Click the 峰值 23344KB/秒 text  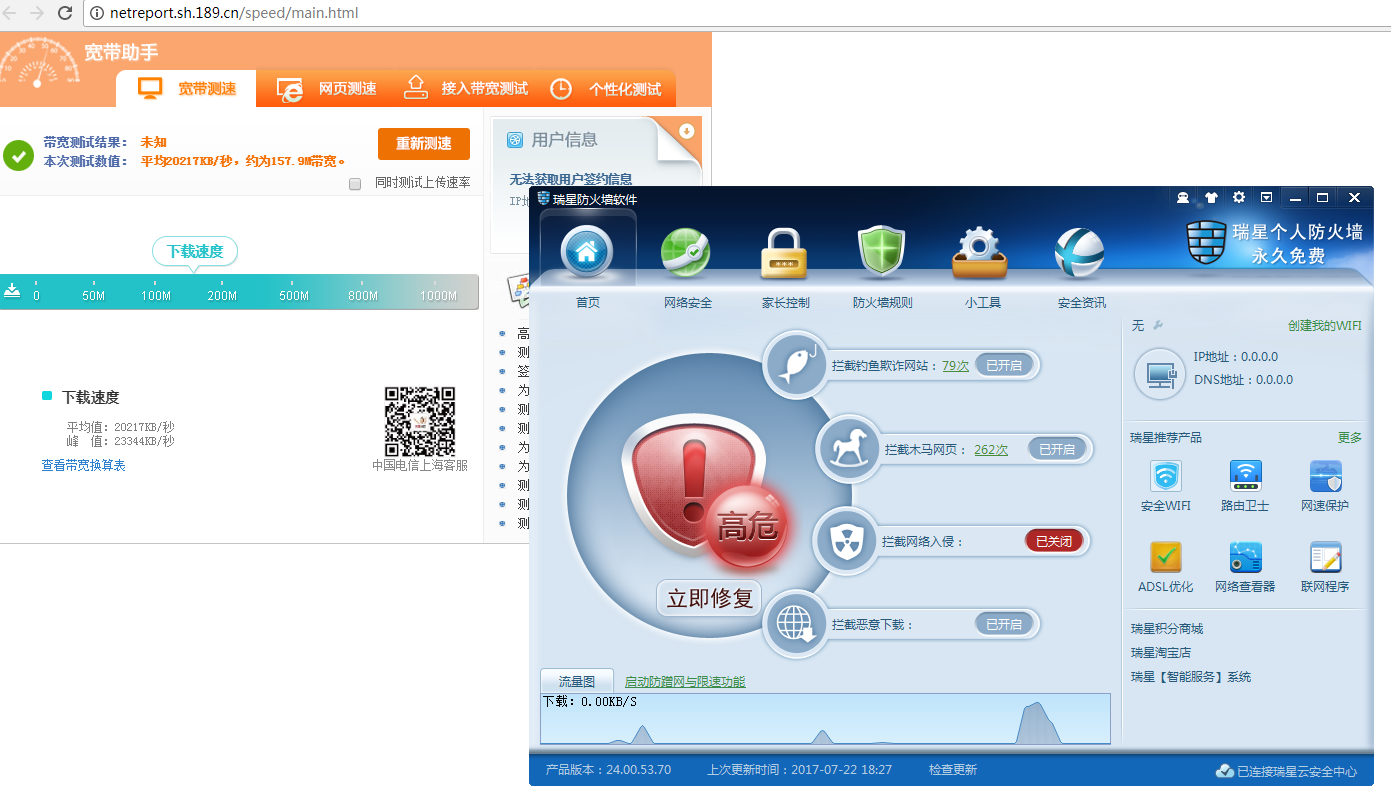121,441
